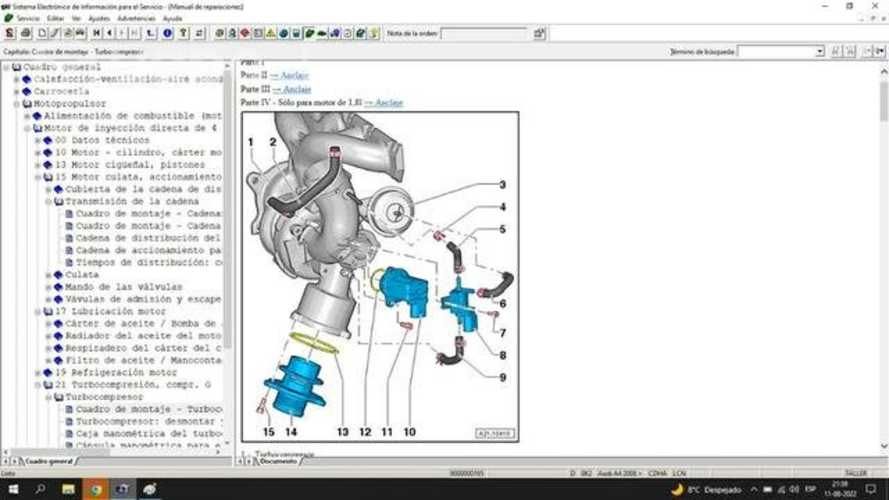Click the first-page navigation arrow icon

95,33
